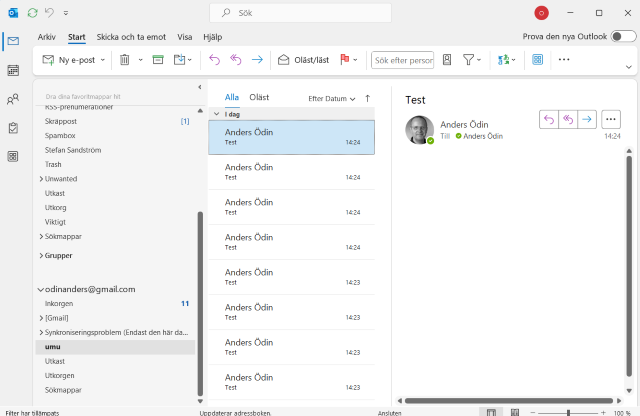Click the ribbon Reply All icon

[236, 60]
